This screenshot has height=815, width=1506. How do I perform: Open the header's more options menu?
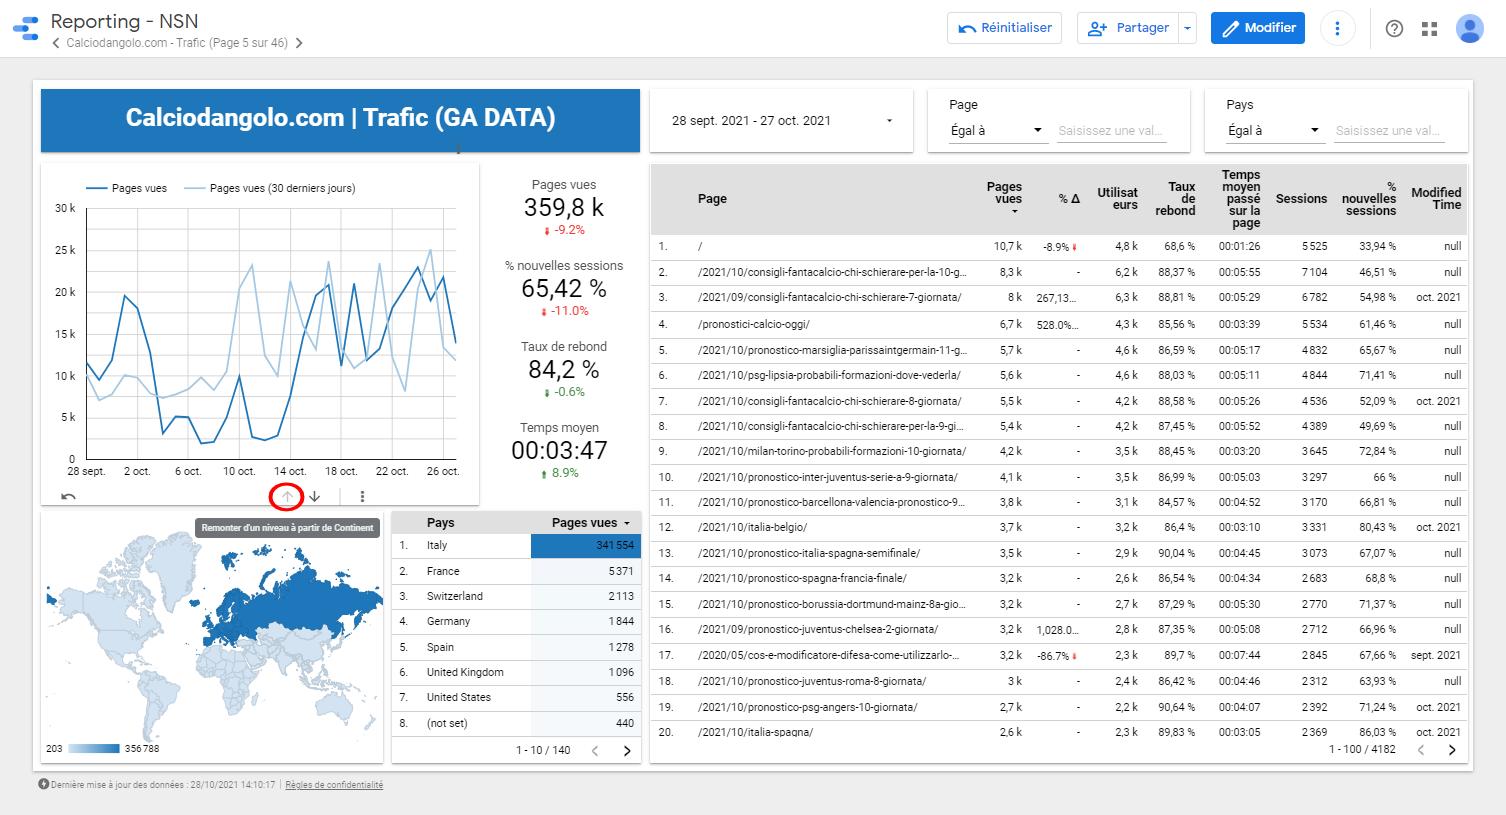click(x=1337, y=28)
